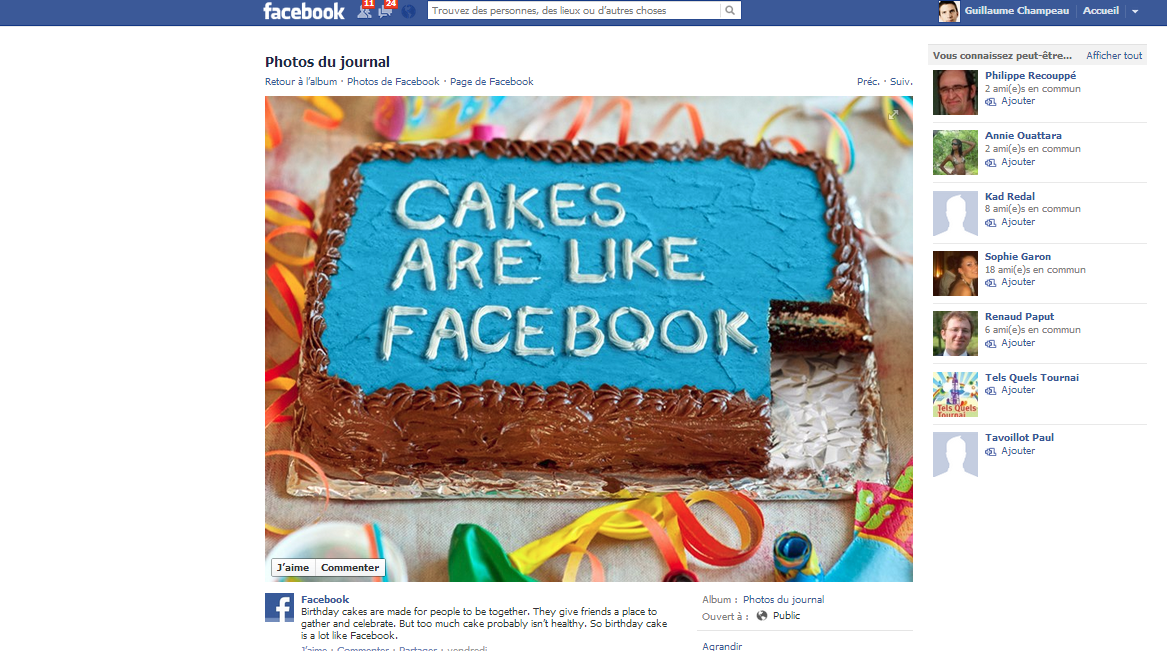Image resolution: width=1167 pixels, height=651 pixels.
Task: Click Afficher tout in suggestions
Action: click(x=1114, y=56)
